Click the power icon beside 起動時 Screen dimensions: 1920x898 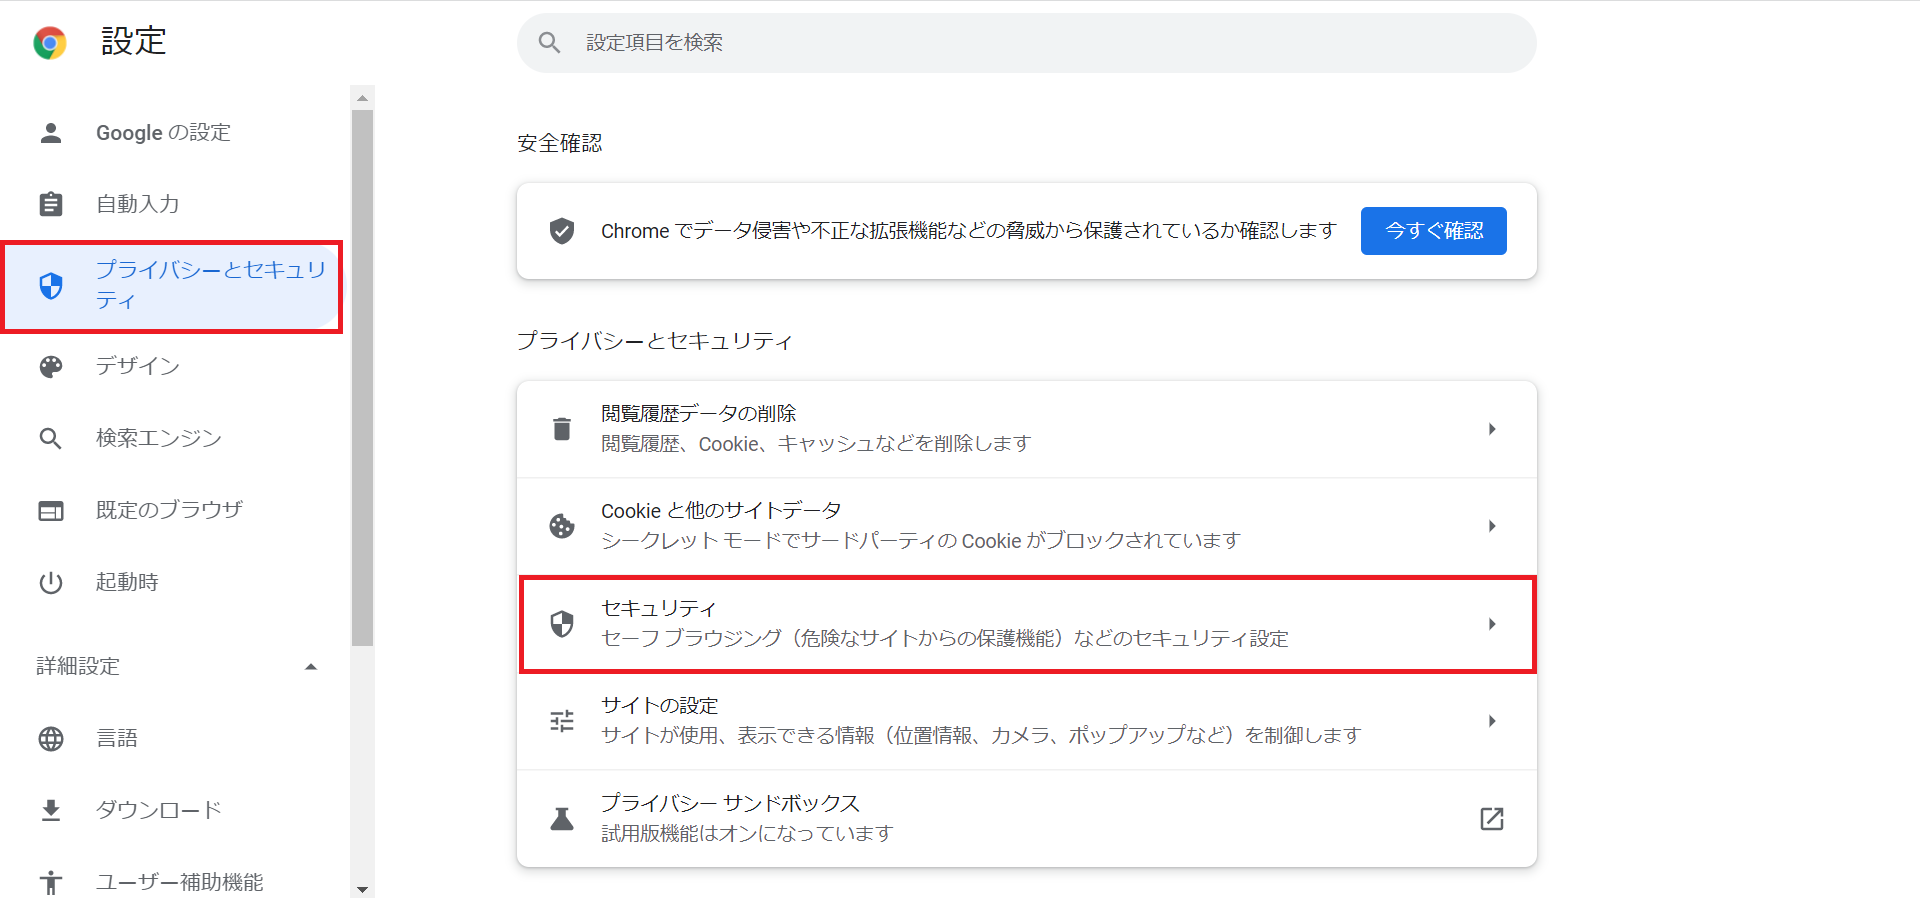[x=51, y=583]
